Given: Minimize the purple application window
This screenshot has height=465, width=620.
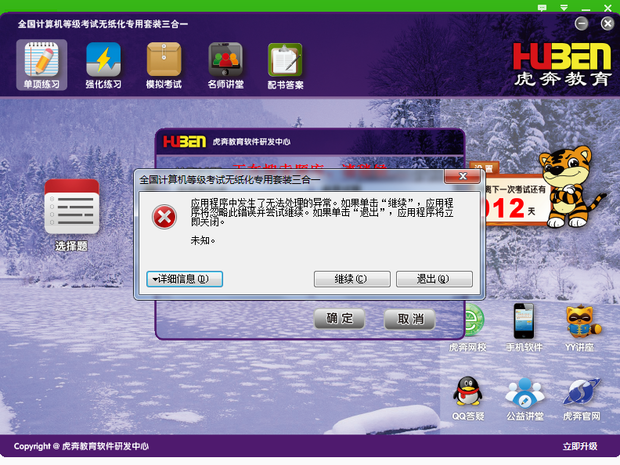Looking at the screenshot, I should point(581,24).
